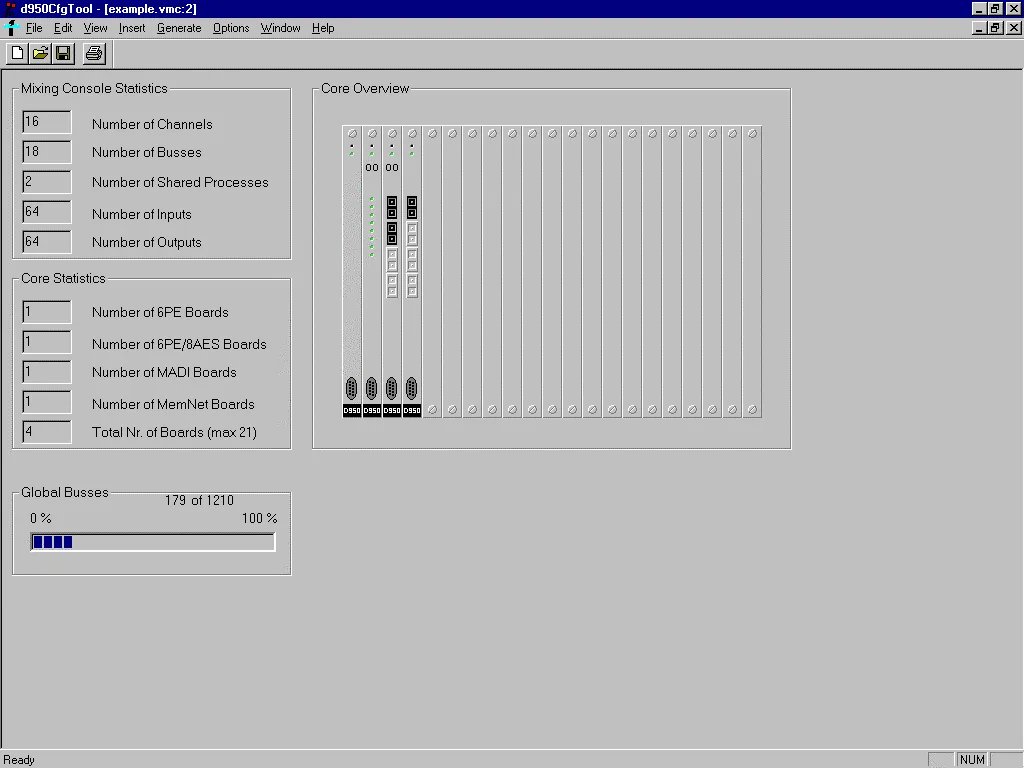Open the Options menu

[231, 28]
